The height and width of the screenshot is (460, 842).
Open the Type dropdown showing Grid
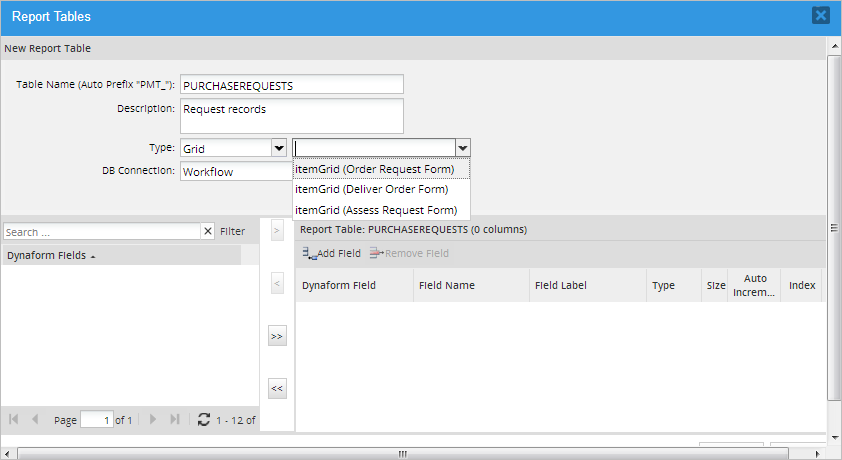pos(279,148)
